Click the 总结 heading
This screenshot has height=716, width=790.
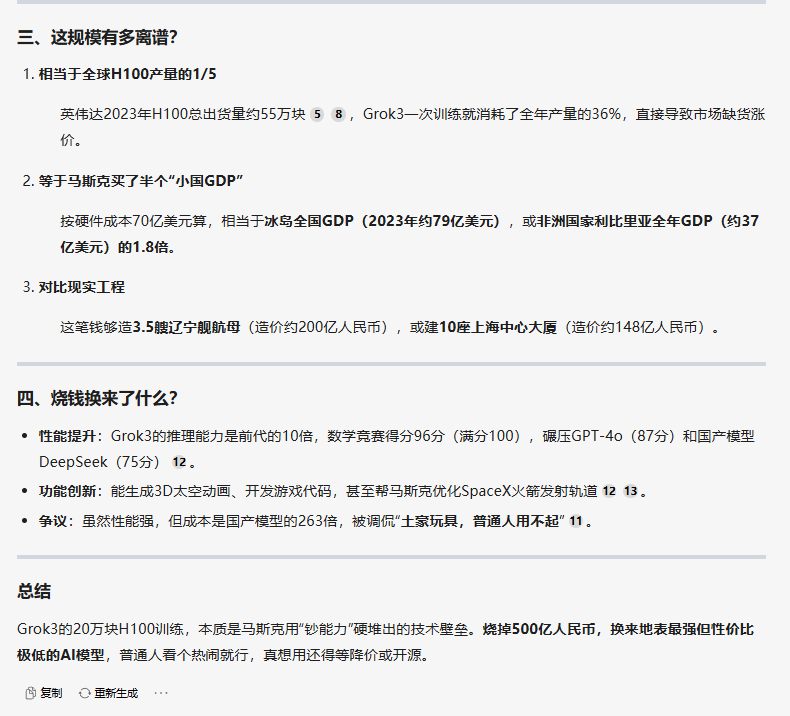(x=34, y=591)
